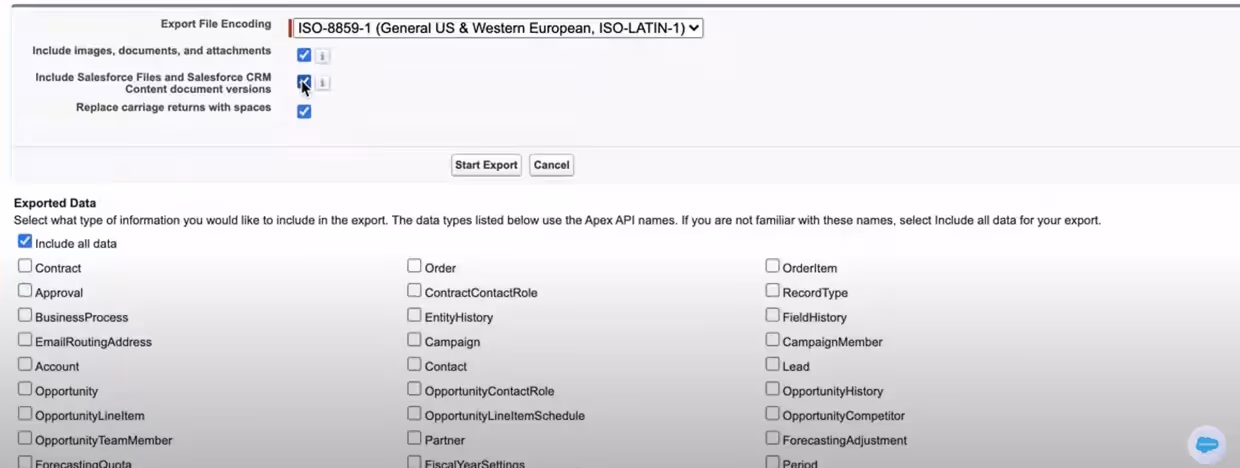Click the Start Export button
The image size is (1240, 468).
click(486, 165)
